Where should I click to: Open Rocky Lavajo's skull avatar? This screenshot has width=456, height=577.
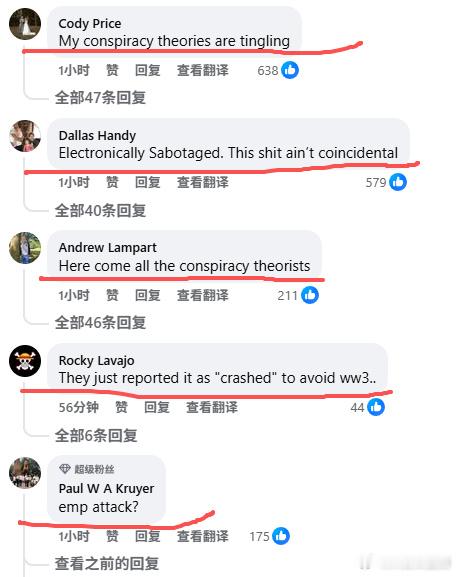coord(25,361)
